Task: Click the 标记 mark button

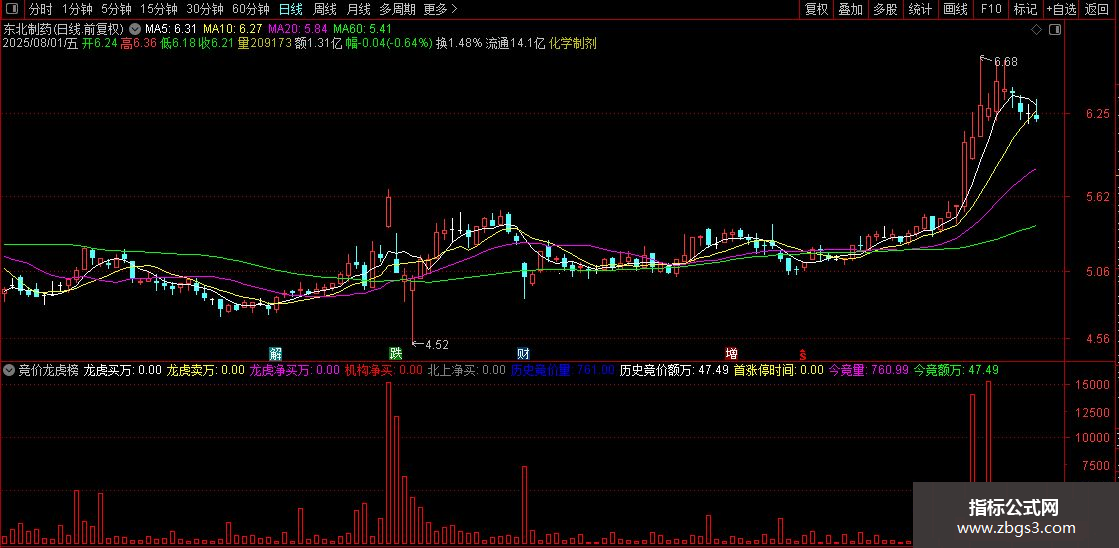Action: click(1026, 9)
